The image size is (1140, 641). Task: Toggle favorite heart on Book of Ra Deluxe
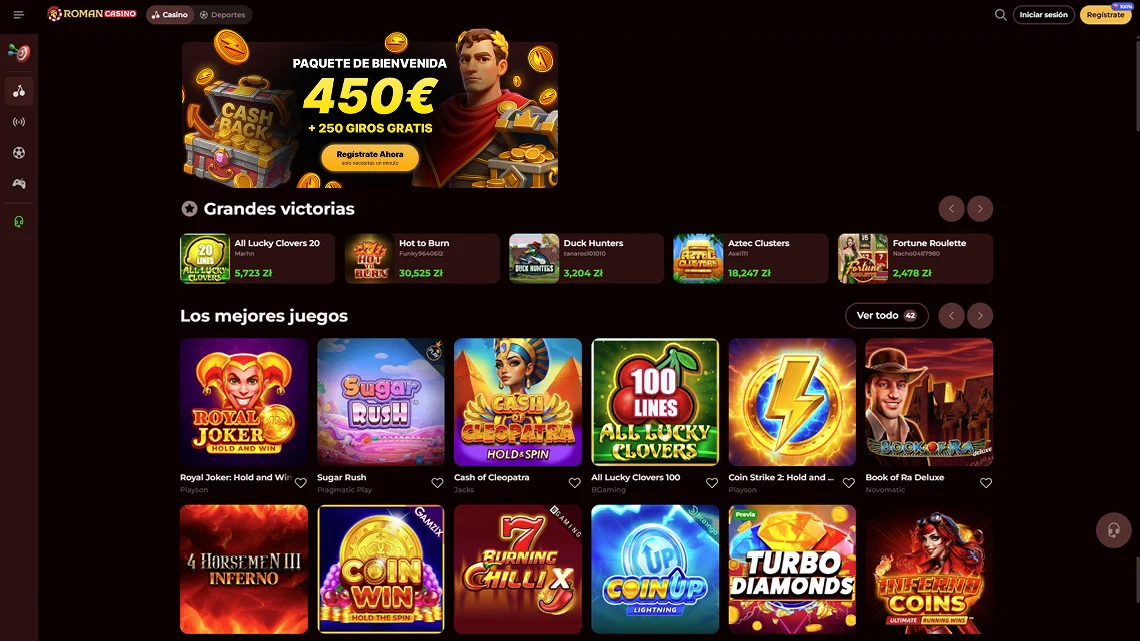[x=986, y=483]
